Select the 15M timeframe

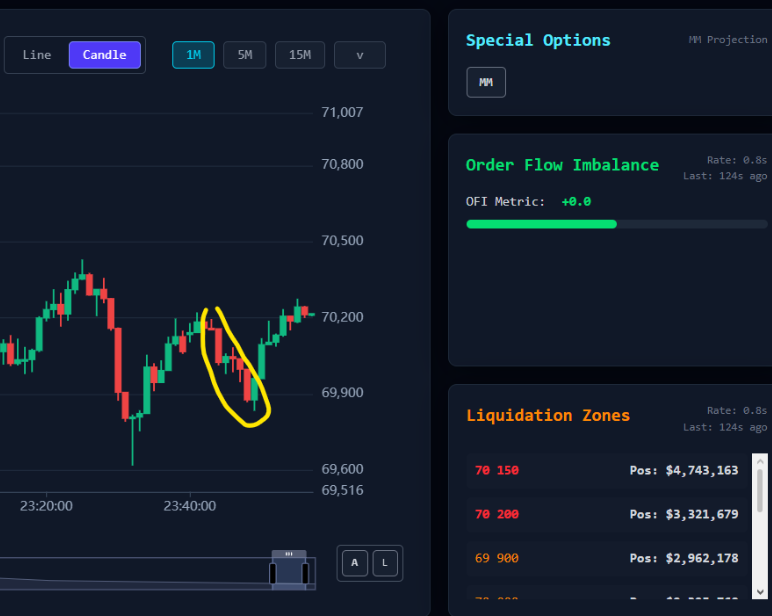[300, 55]
